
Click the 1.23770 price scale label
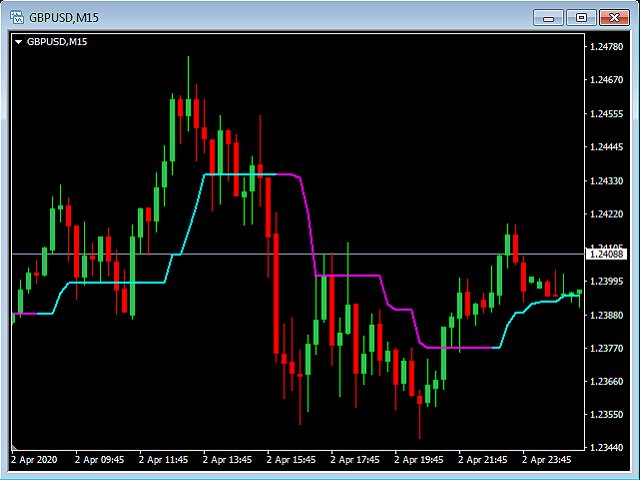pos(607,348)
